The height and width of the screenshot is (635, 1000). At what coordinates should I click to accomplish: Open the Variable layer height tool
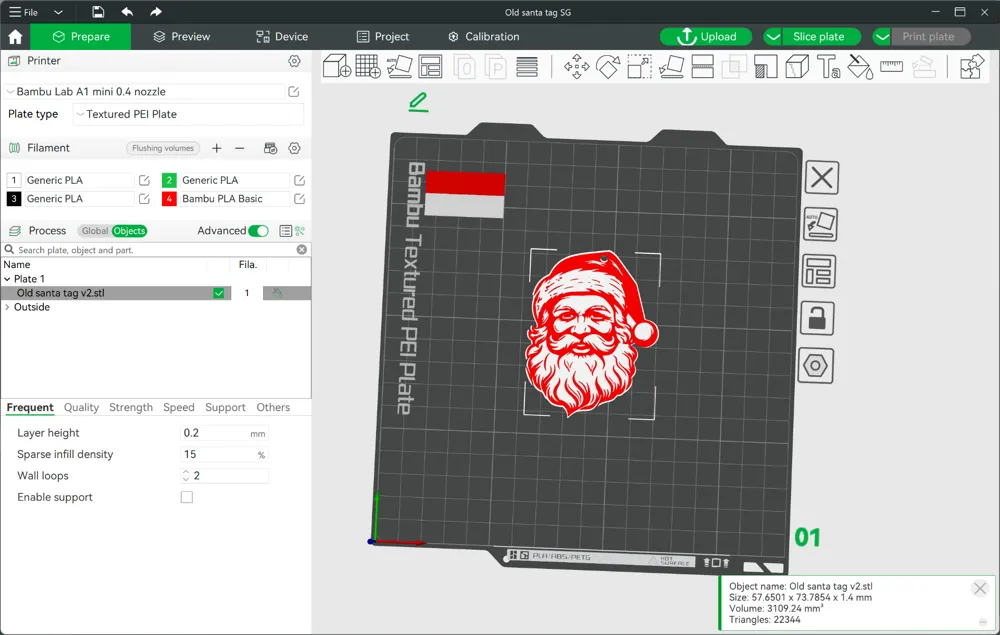[527, 66]
